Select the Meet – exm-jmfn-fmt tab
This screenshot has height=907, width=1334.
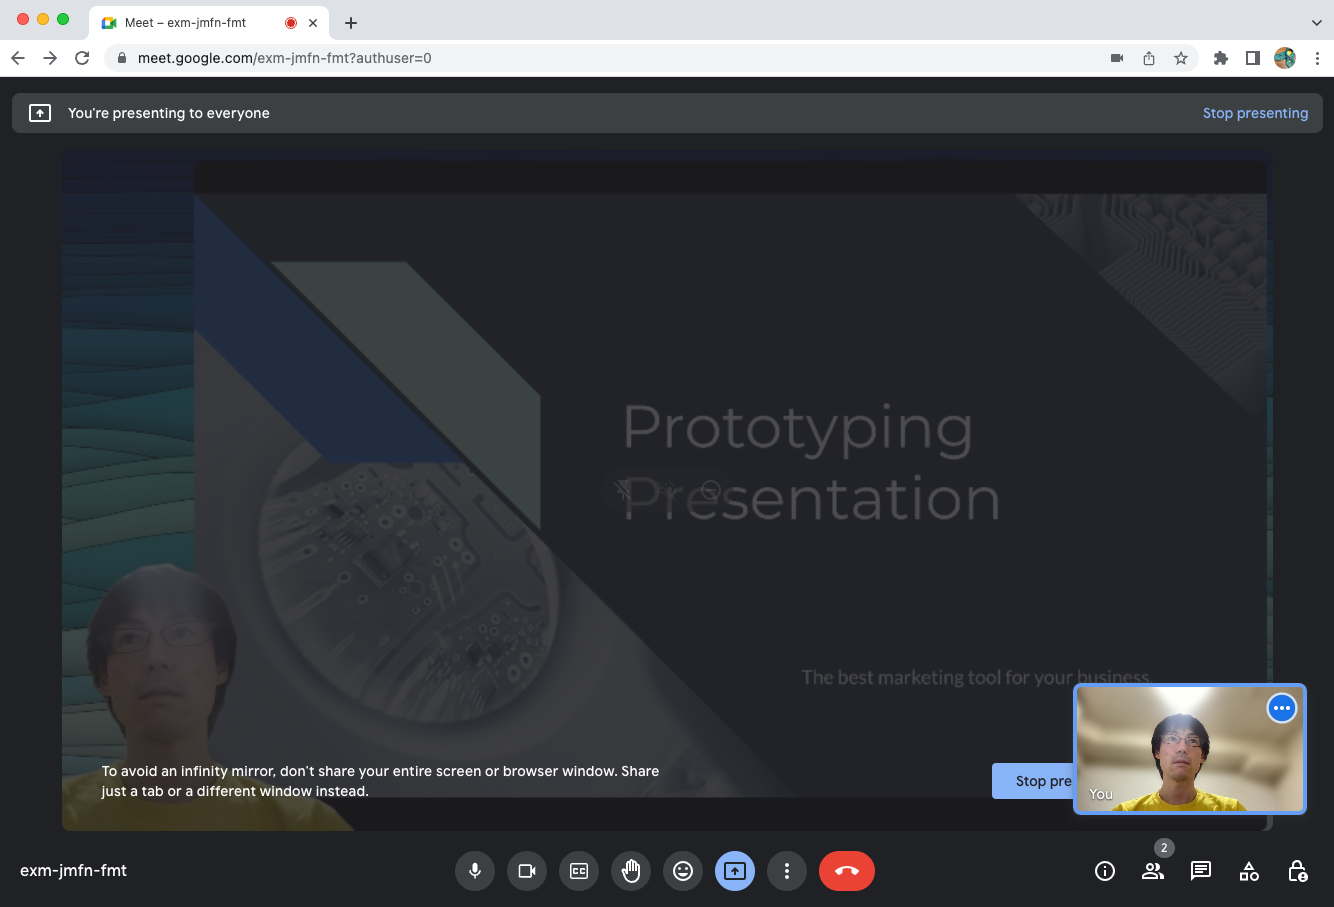point(210,23)
